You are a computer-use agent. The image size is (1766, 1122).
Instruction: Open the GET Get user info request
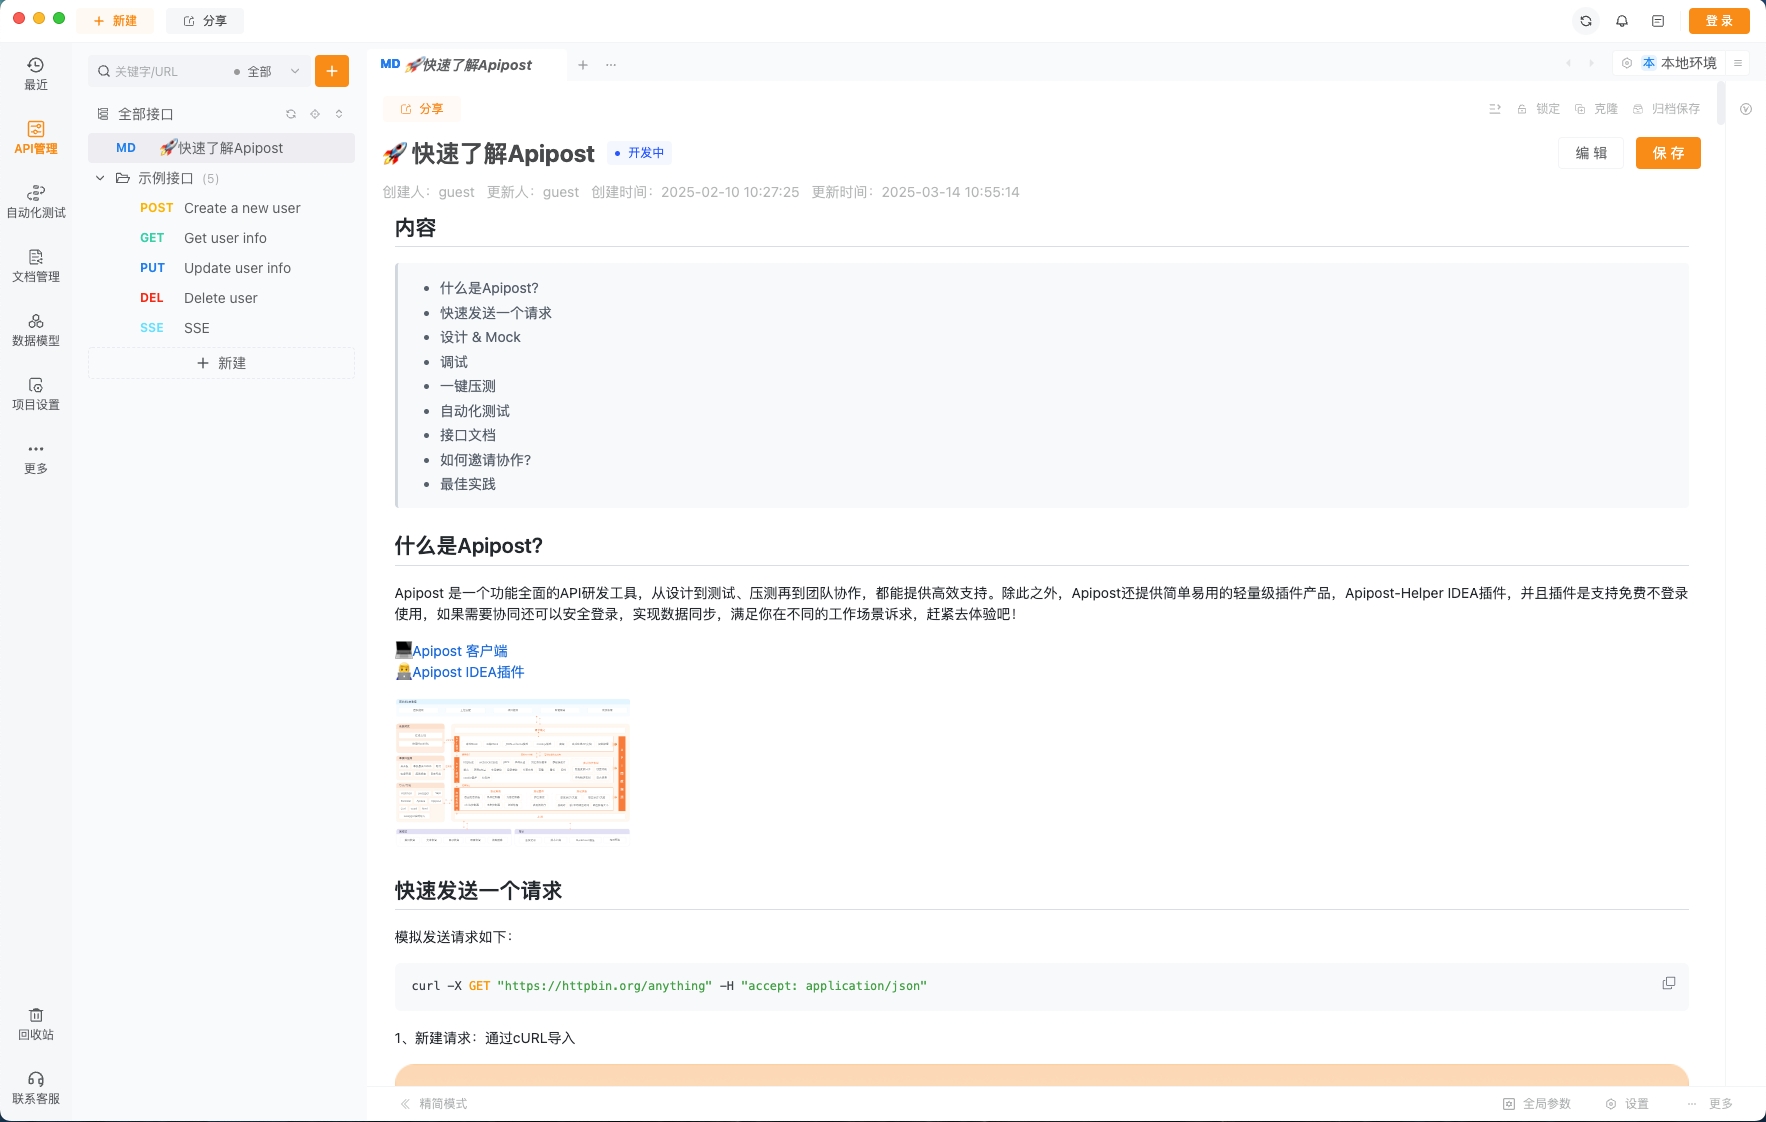point(222,238)
